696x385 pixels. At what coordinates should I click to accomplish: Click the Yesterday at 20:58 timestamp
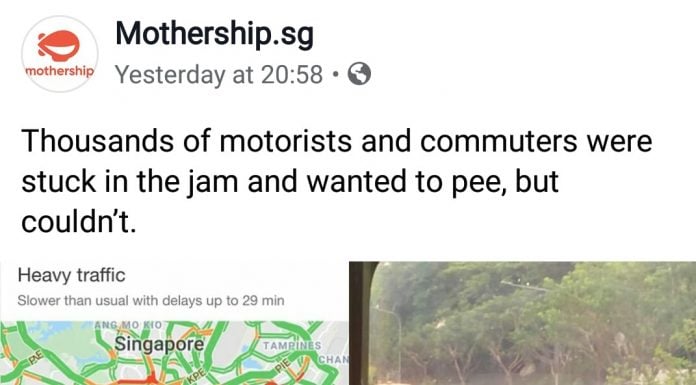point(219,74)
